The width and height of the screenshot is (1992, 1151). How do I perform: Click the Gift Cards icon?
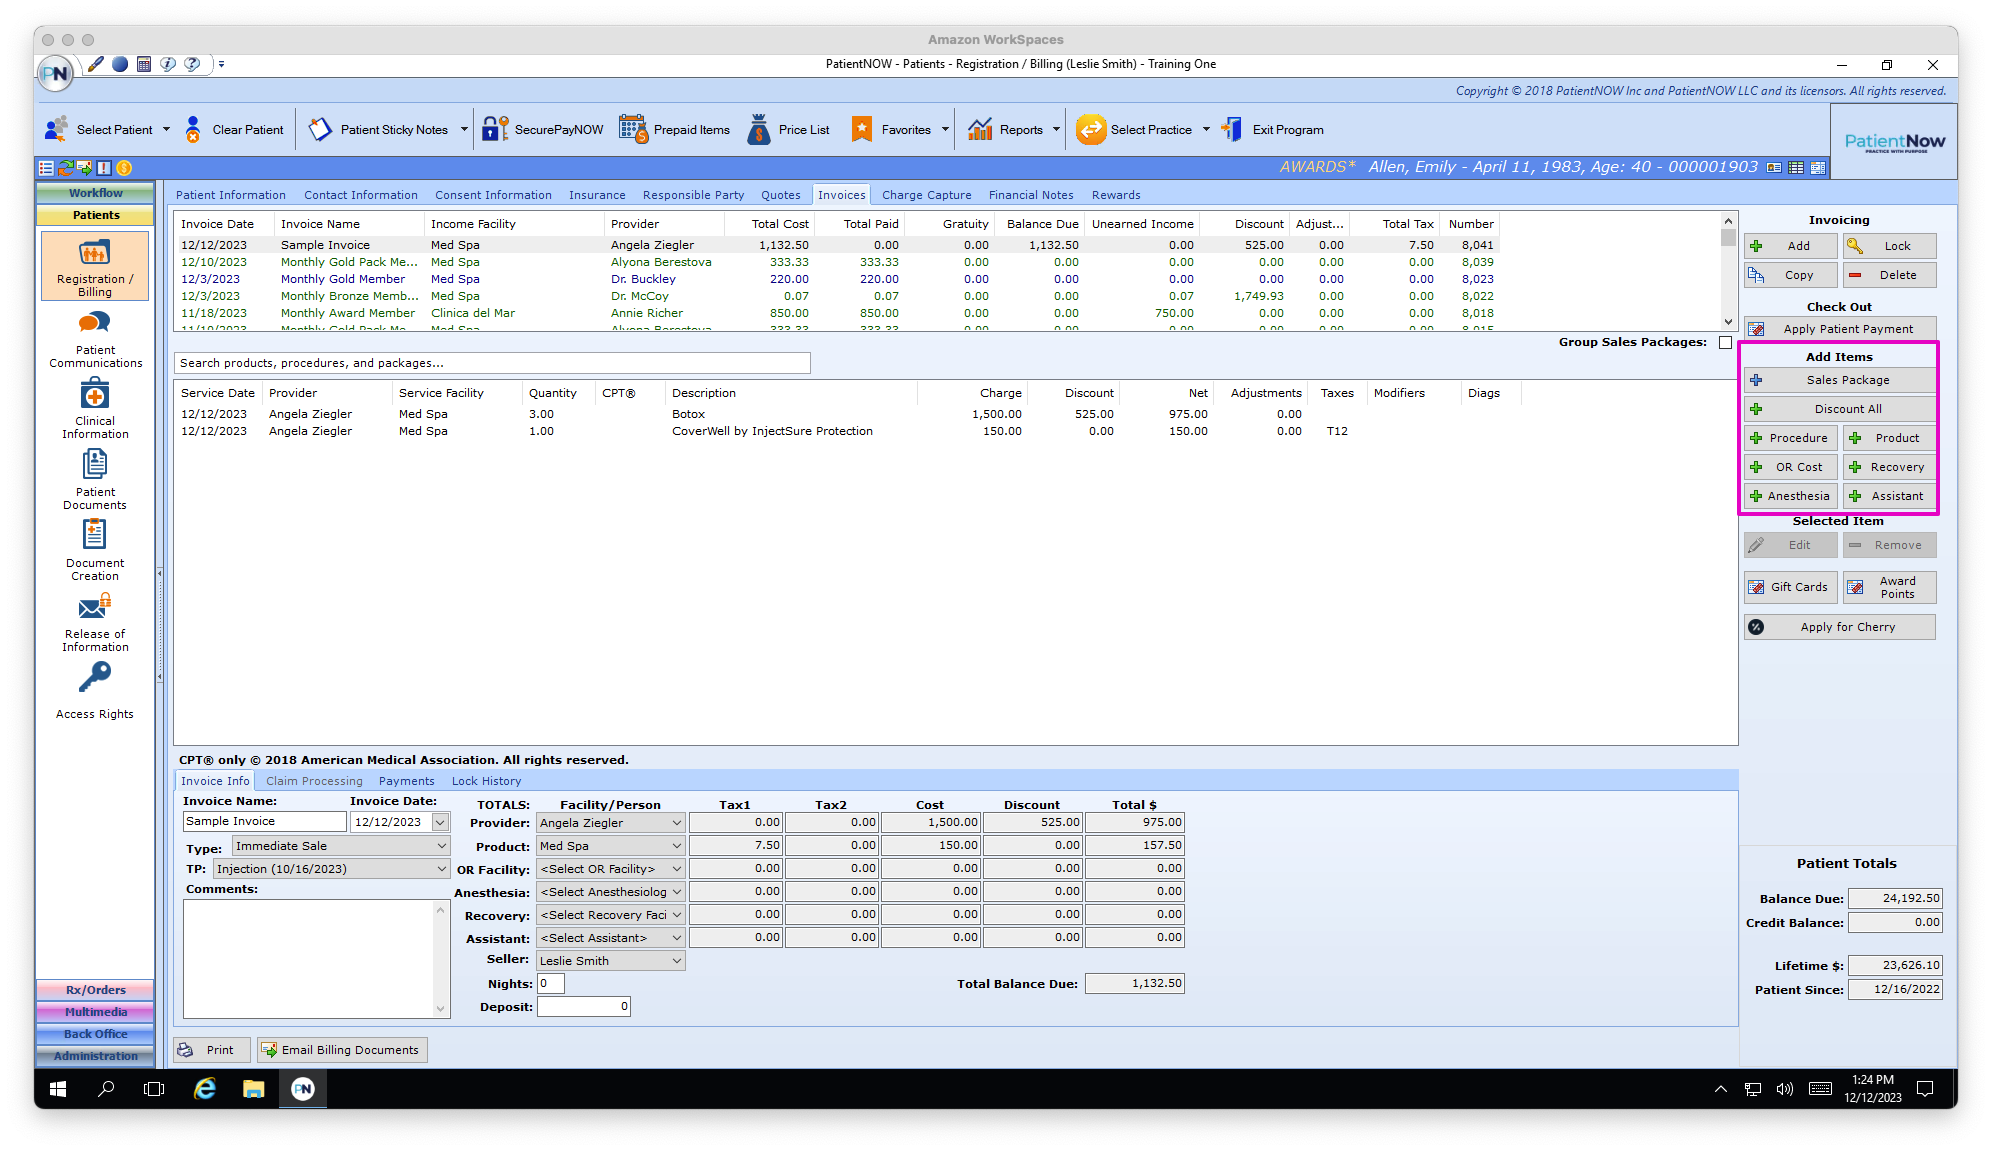[1790, 587]
